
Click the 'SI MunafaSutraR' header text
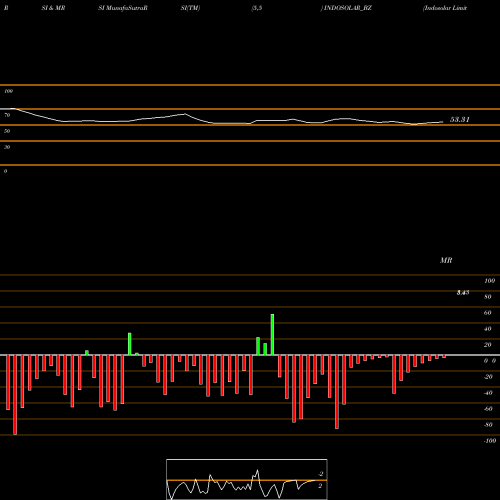click(x=123, y=8)
